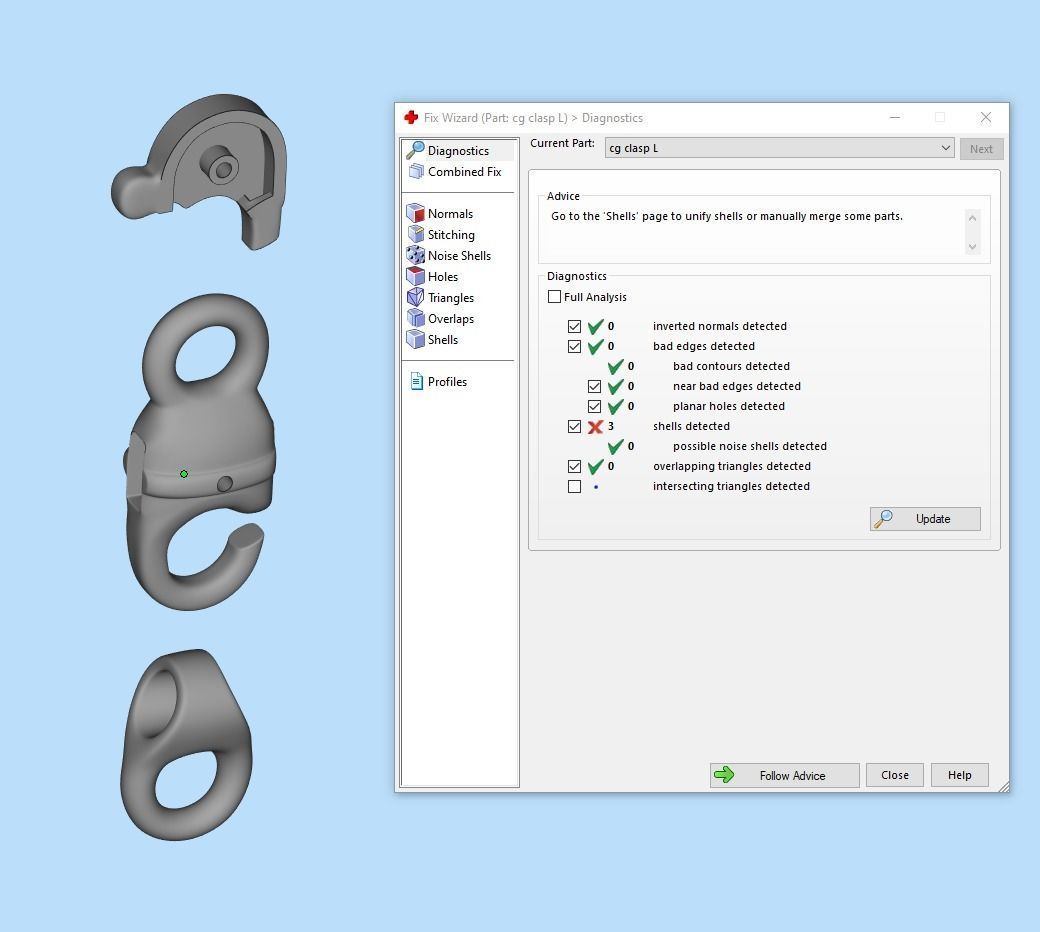Click the magnifier icon on the Update button
This screenshot has height=932, width=1040.
point(883,519)
